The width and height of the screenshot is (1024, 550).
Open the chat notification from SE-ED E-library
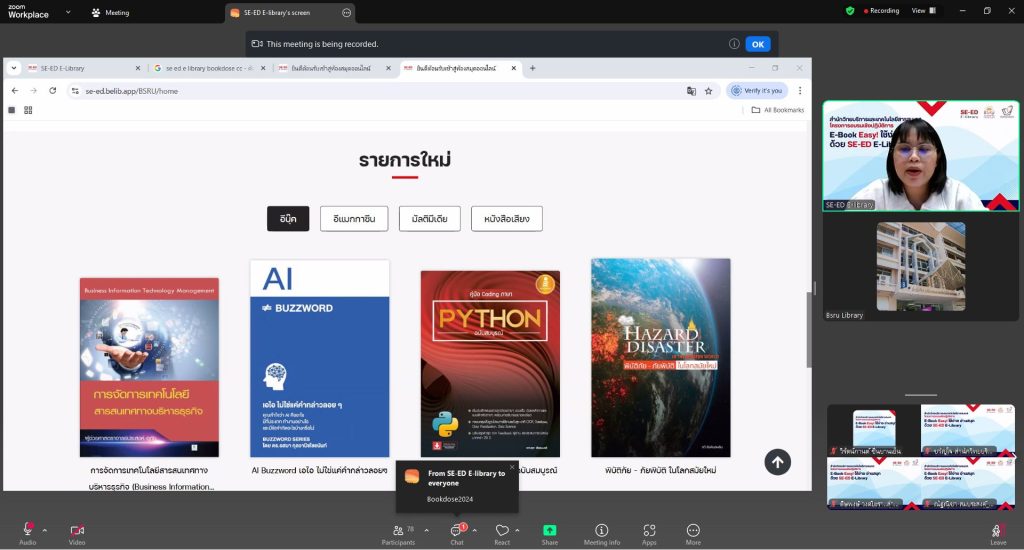coord(457,486)
